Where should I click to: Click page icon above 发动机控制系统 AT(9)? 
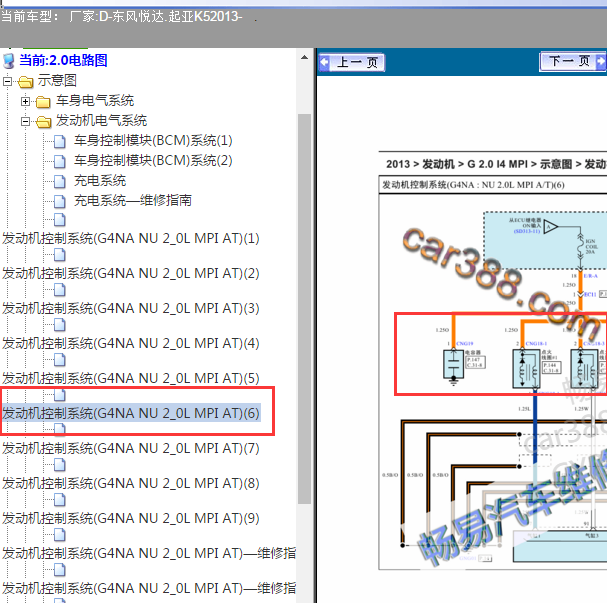tap(60, 500)
